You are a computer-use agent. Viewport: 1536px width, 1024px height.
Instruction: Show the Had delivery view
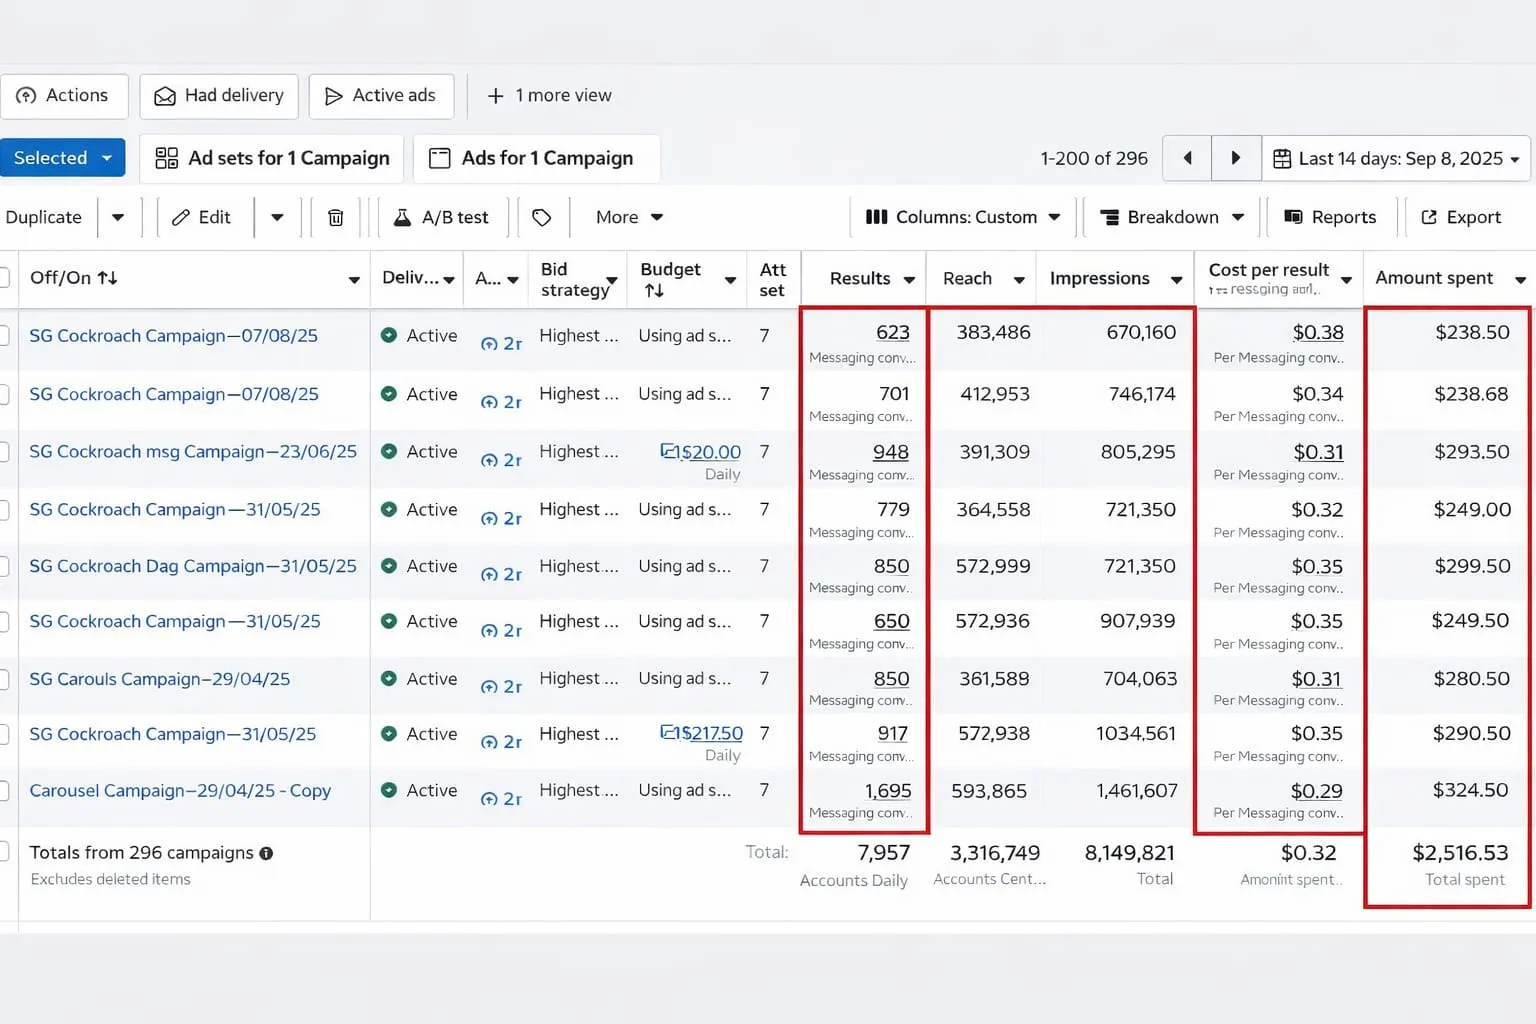219,96
